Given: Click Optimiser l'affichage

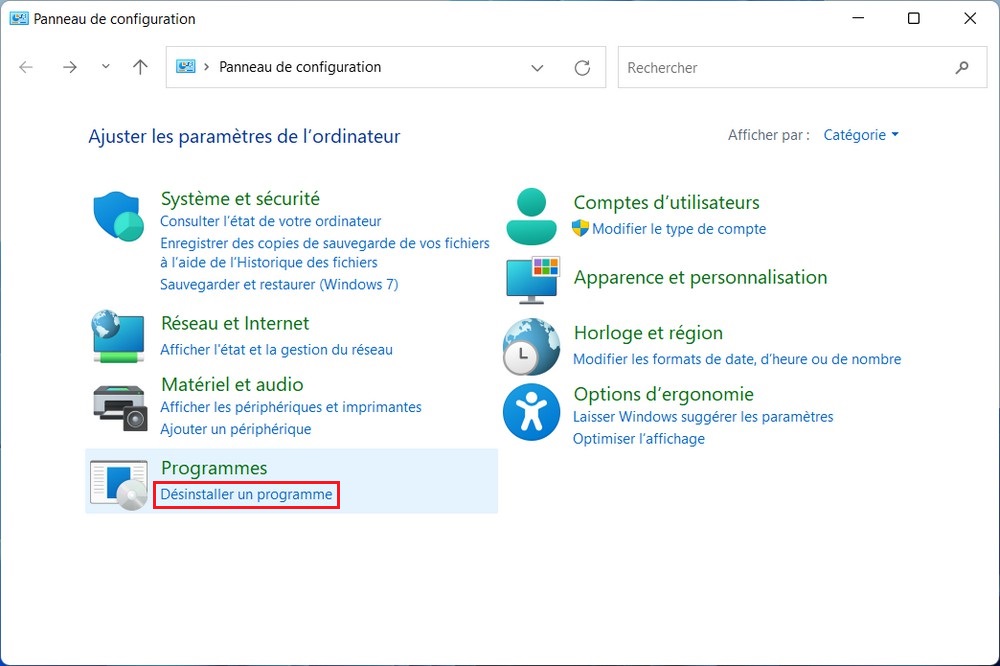Looking at the screenshot, I should [638, 439].
